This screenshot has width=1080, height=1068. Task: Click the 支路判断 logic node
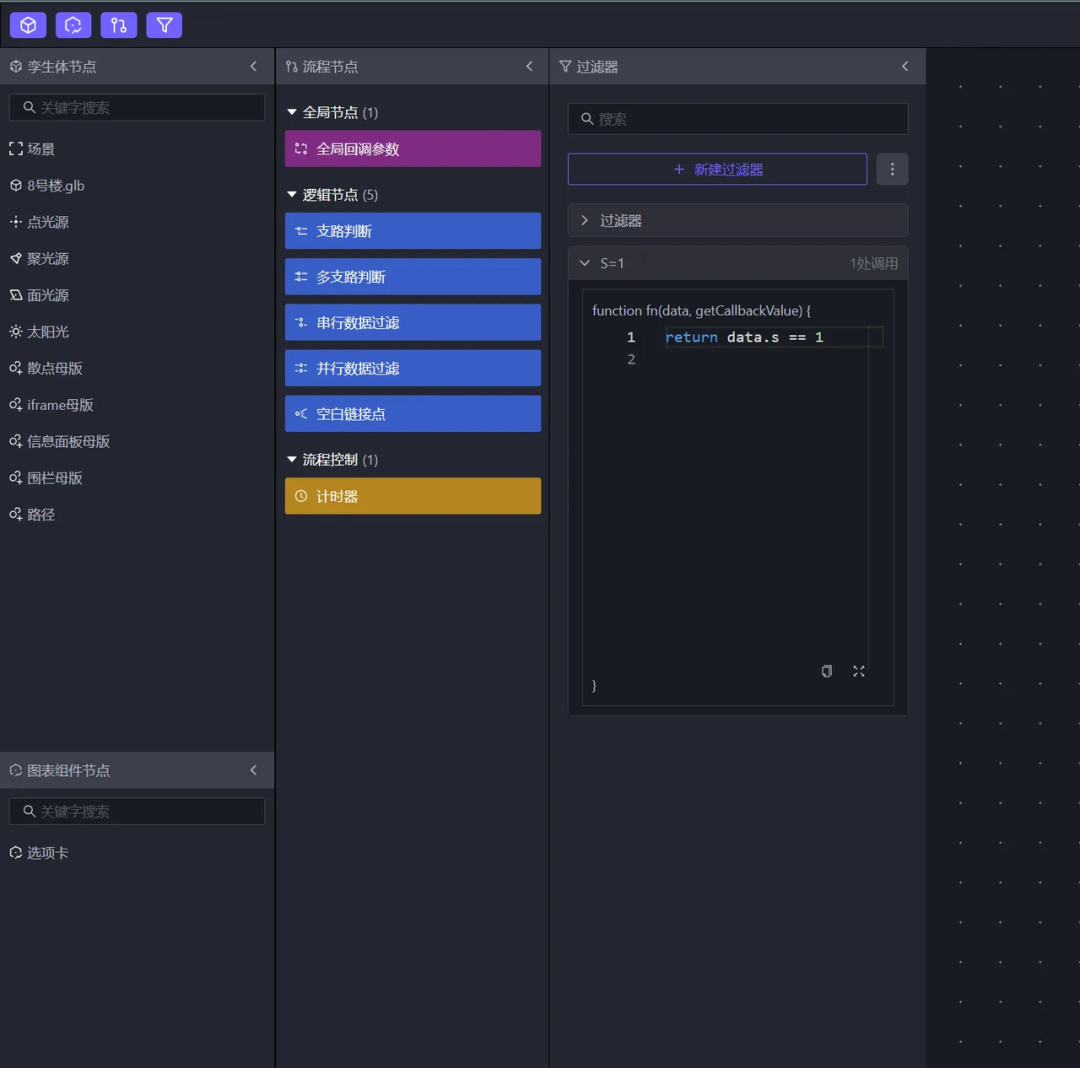click(x=413, y=231)
